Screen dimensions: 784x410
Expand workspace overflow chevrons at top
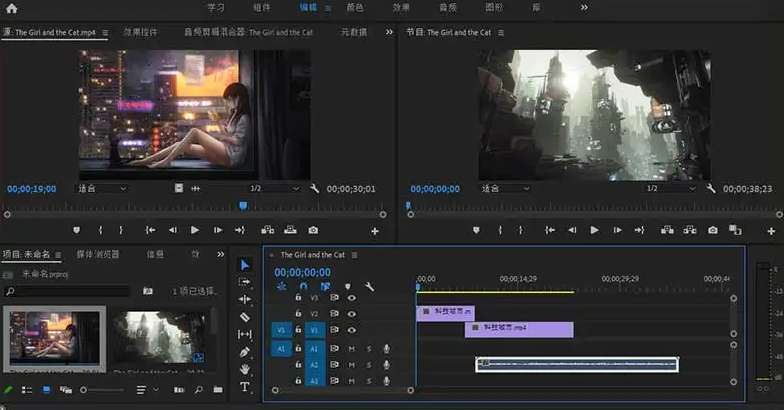584,8
